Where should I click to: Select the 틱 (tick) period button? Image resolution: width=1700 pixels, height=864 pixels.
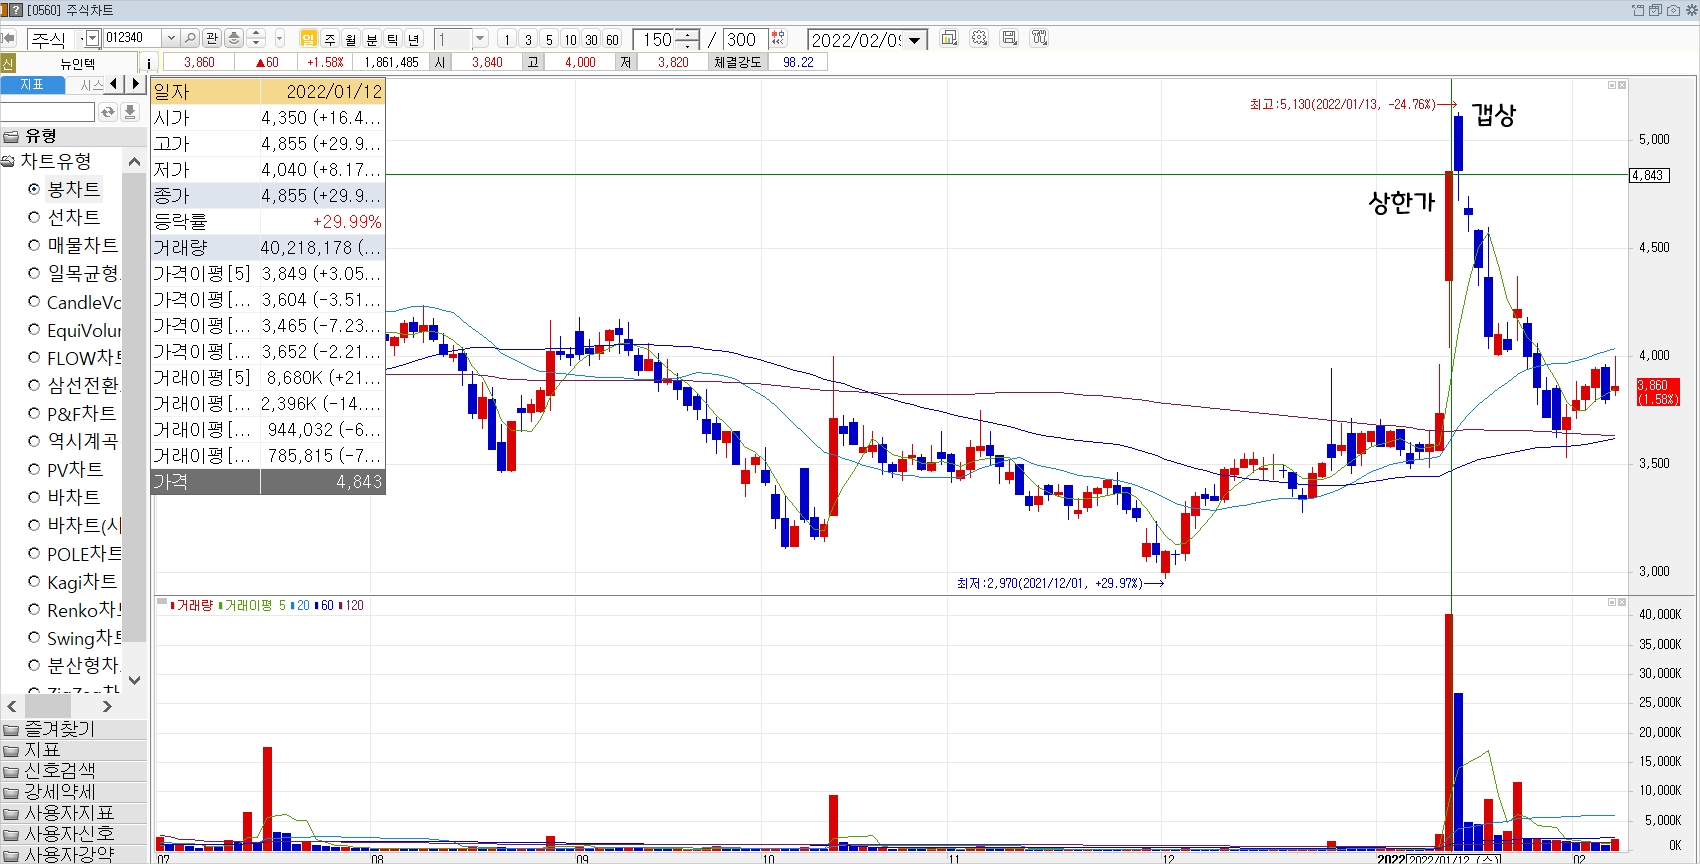(x=393, y=39)
